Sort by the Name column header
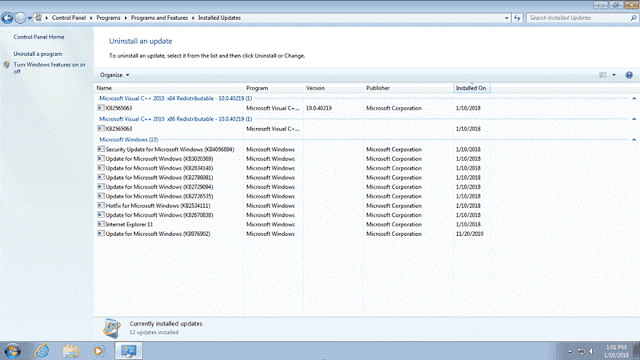 click(169, 88)
